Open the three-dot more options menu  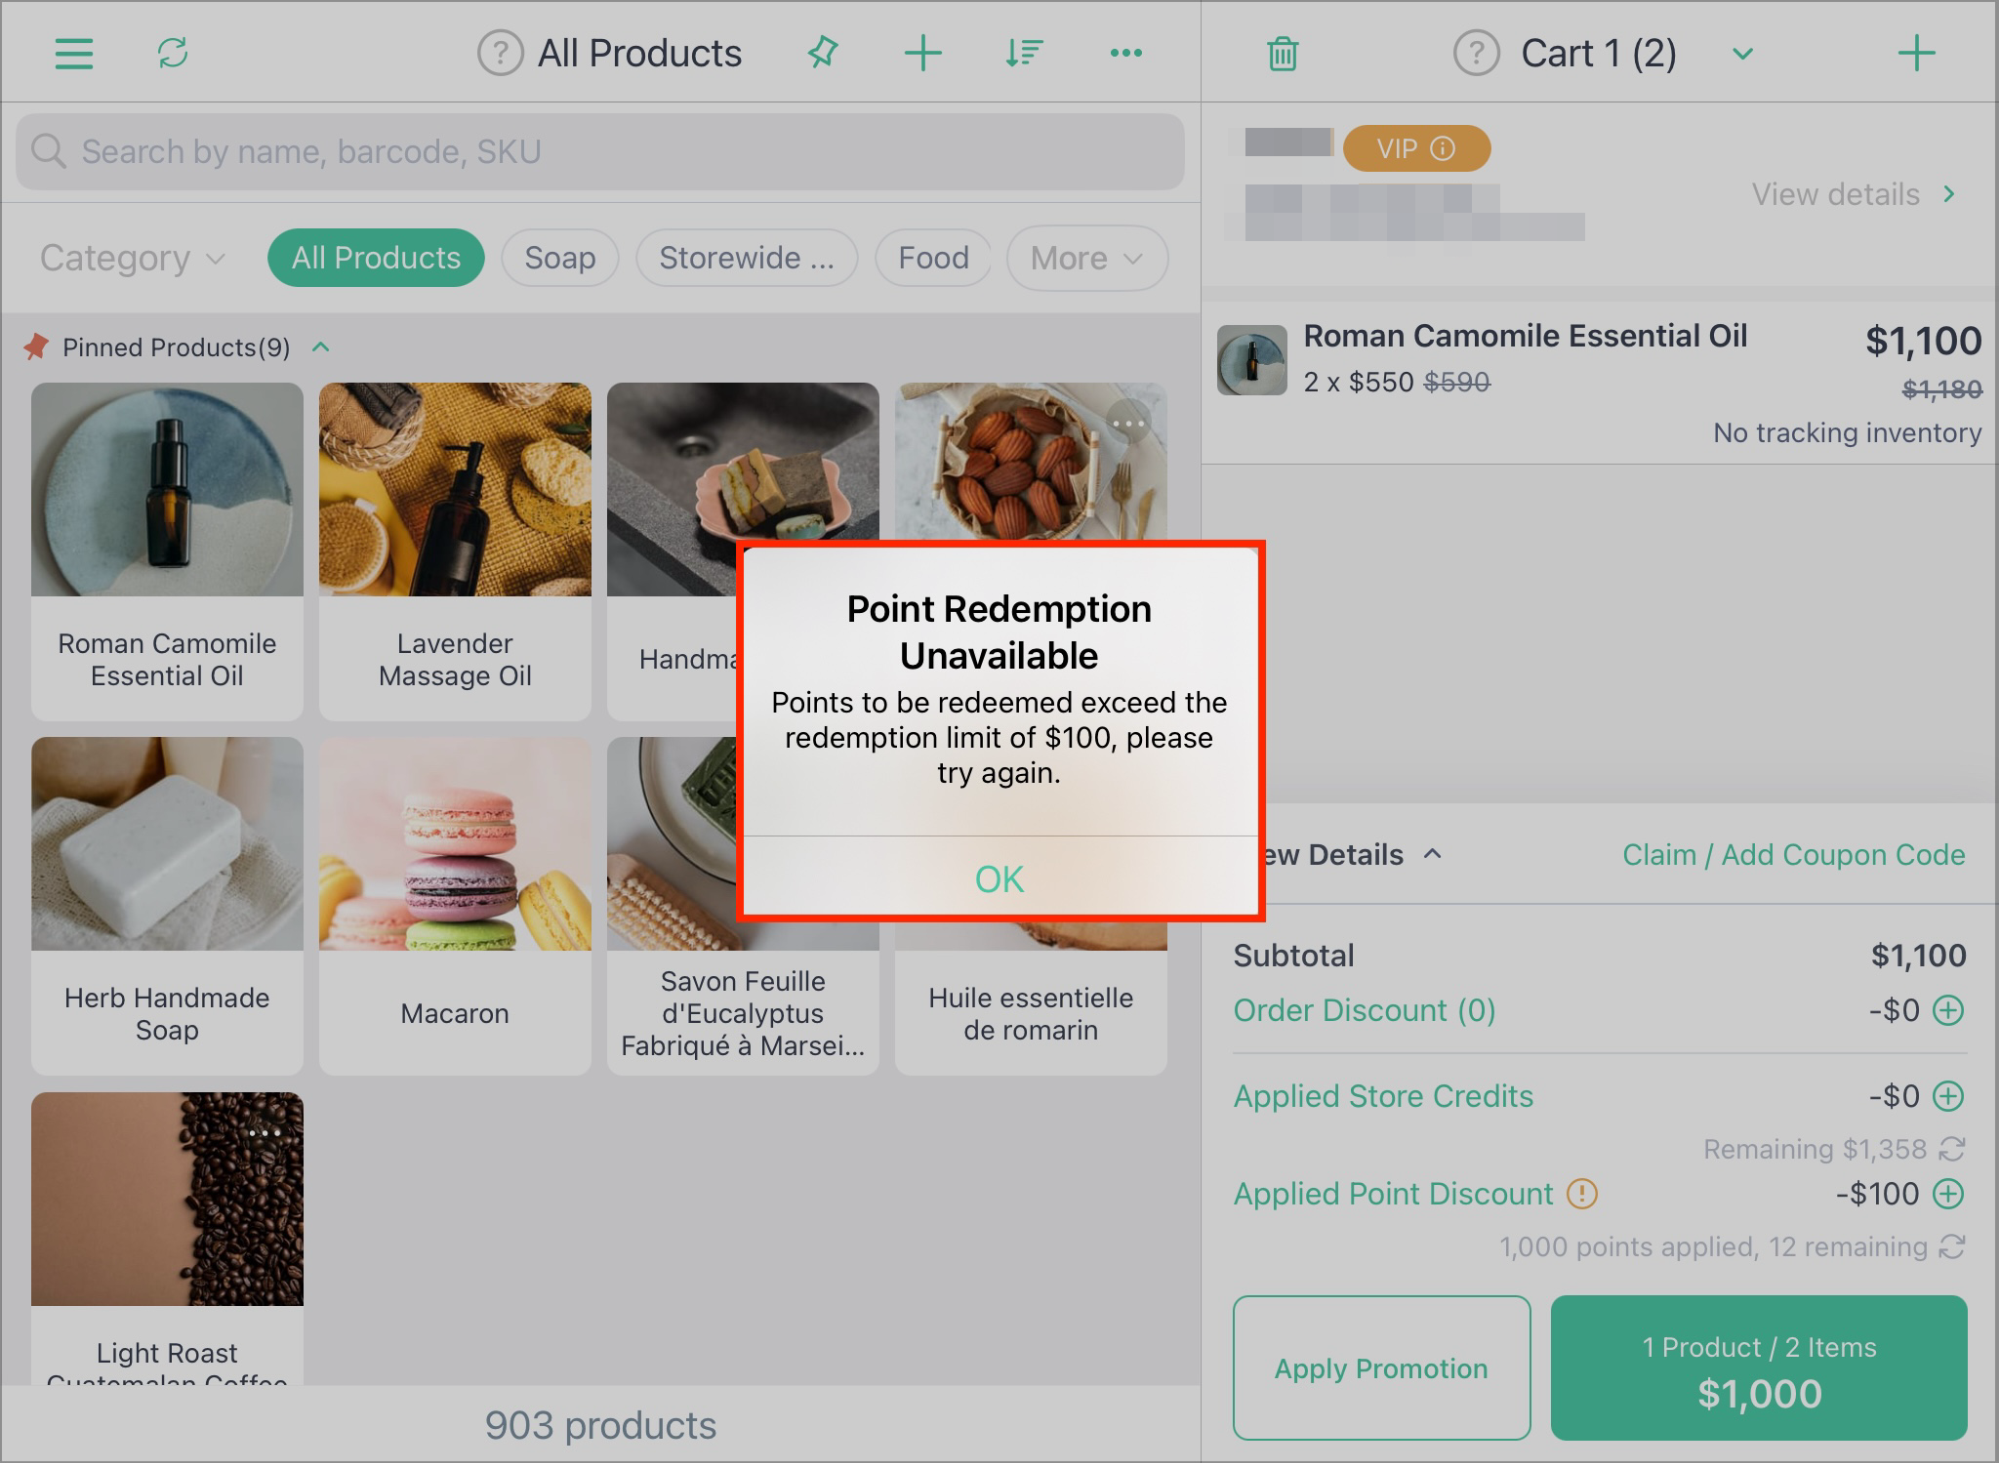tap(1126, 53)
